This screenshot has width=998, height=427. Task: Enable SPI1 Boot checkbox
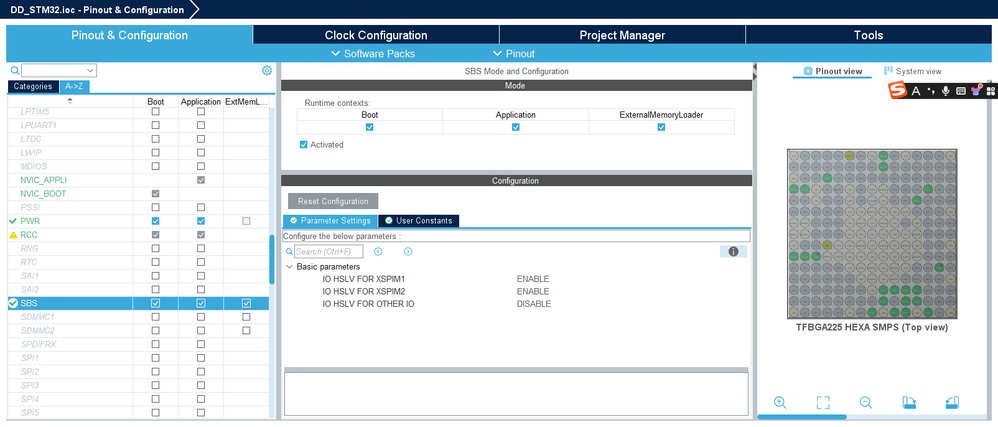tap(155, 358)
